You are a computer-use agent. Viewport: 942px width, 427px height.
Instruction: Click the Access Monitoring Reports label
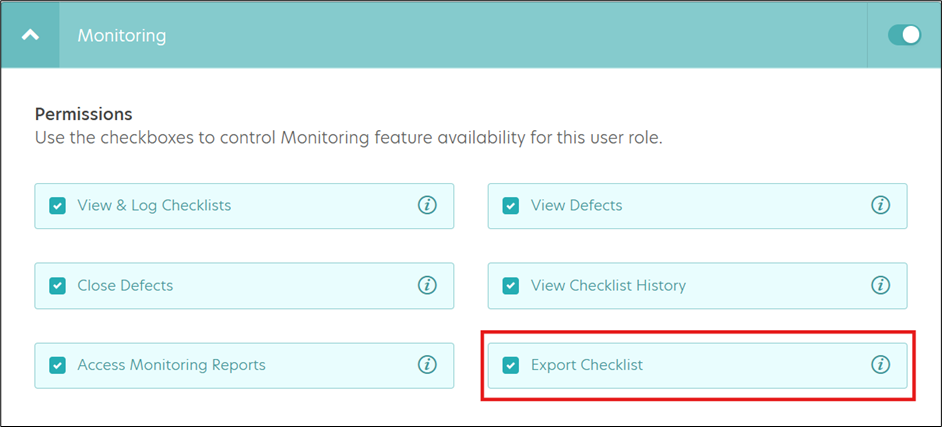click(171, 365)
